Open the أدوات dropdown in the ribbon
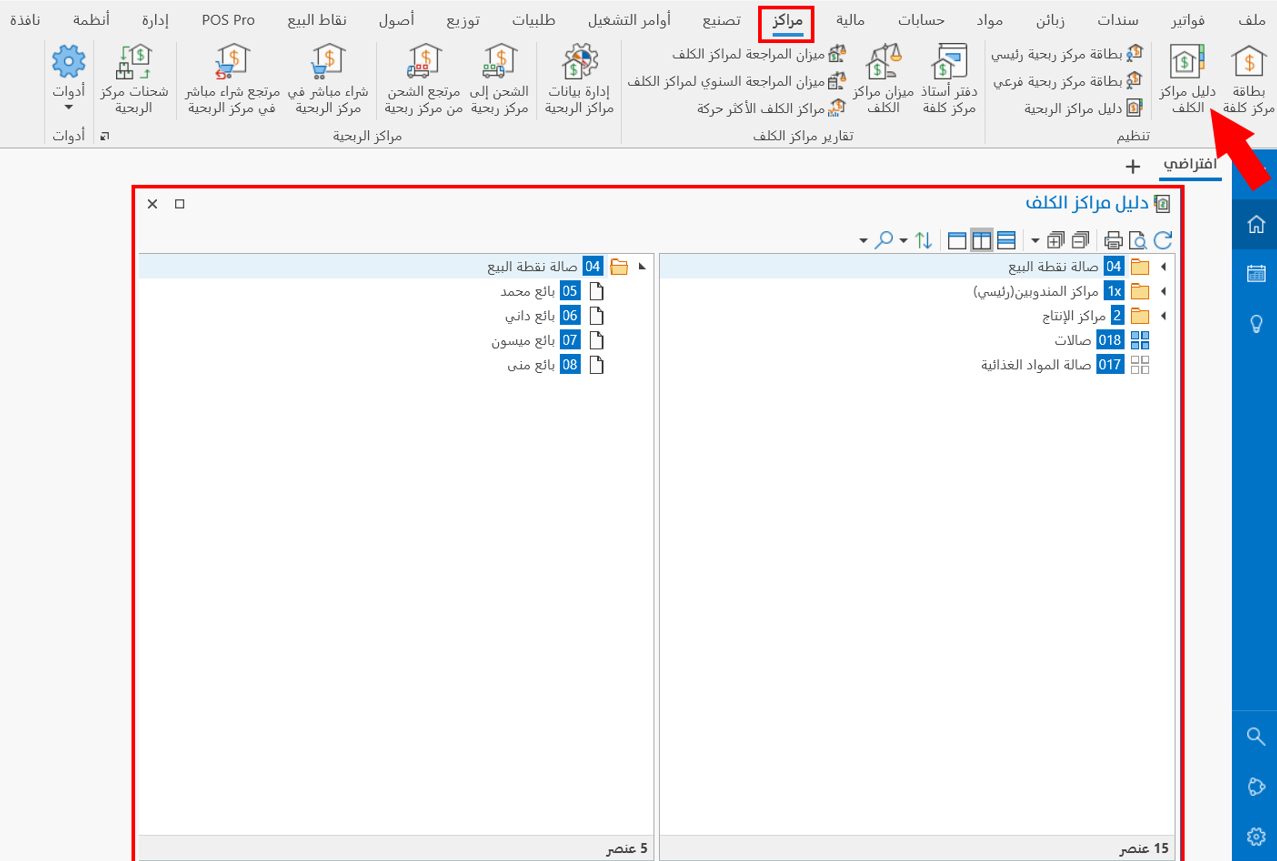This screenshot has height=861, width=1277. tap(68, 79)
